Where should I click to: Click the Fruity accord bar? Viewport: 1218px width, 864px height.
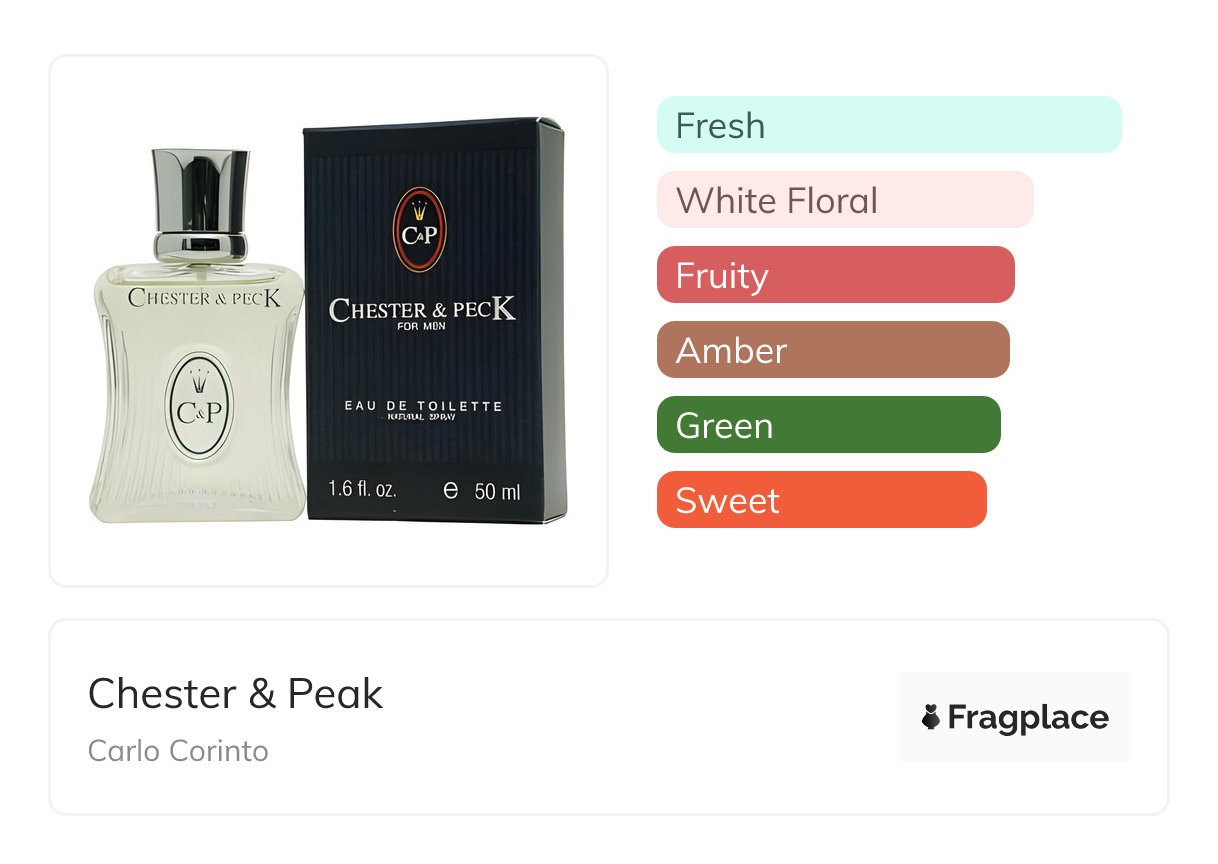(836, 275)
